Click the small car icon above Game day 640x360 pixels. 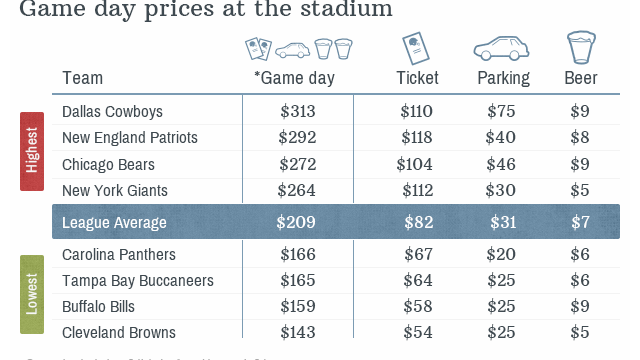[x=293, y=50]
